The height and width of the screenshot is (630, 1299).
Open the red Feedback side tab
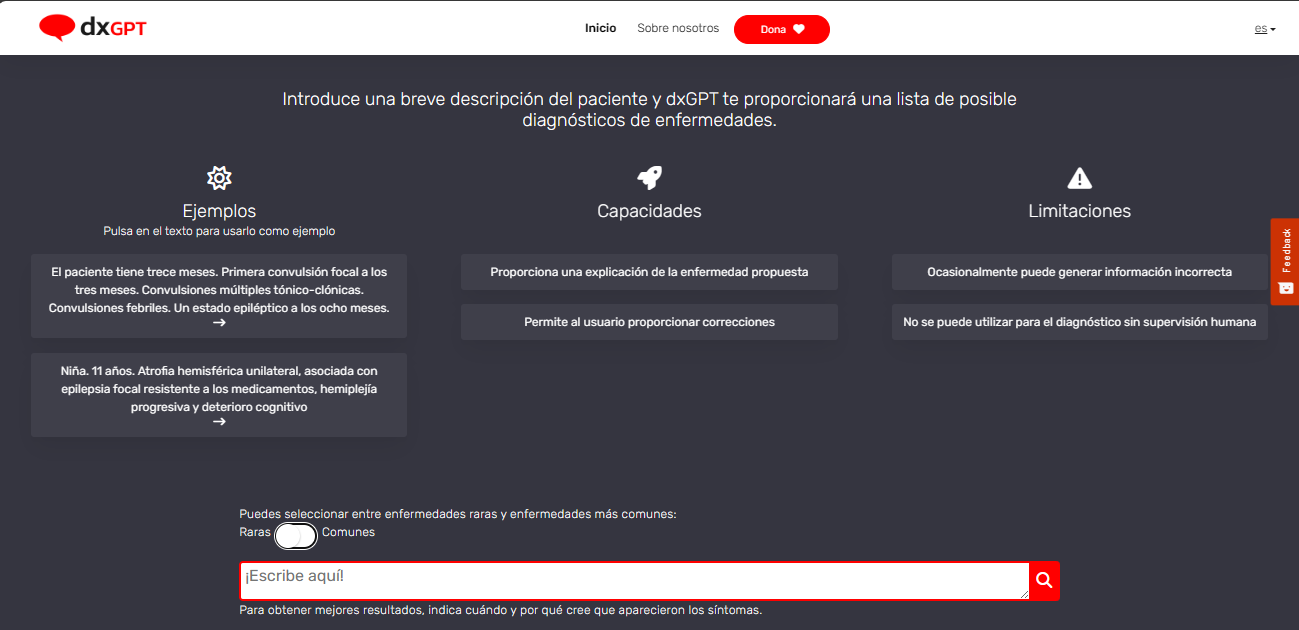(1285, 262)
